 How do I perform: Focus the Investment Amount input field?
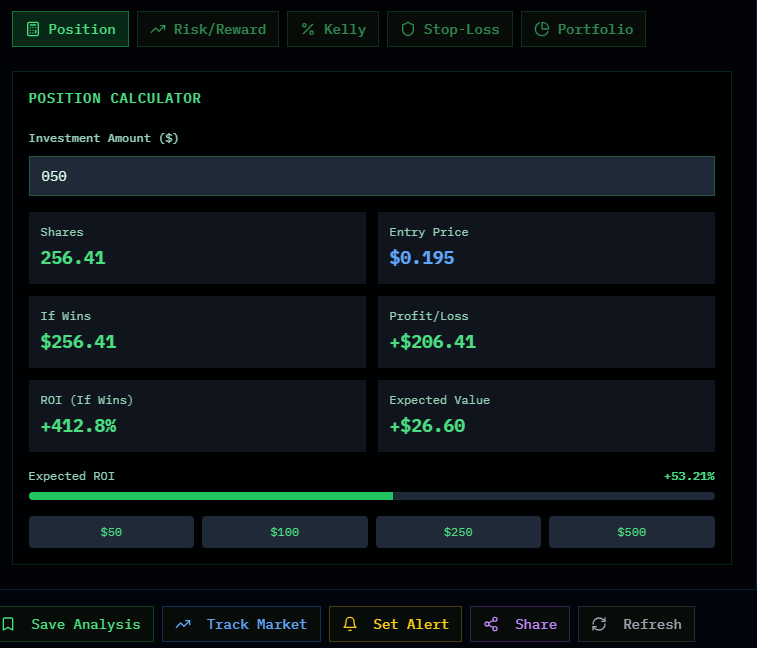[372, 176]
